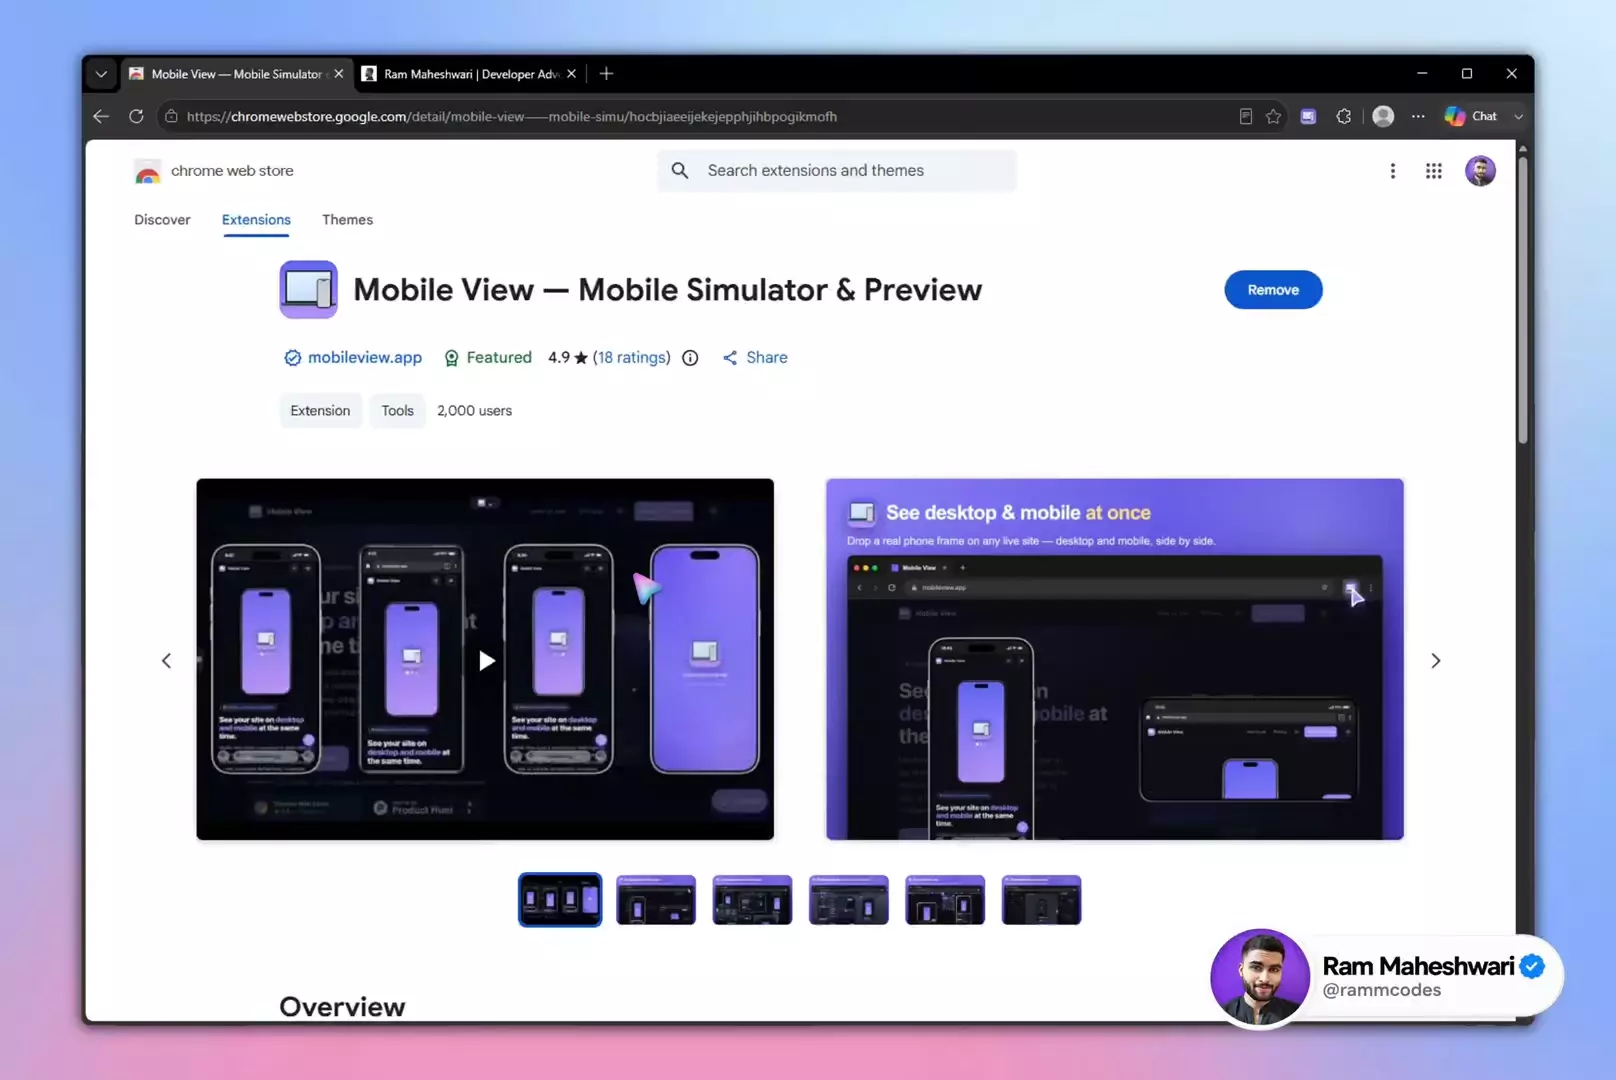Reload the current page

[136, 116]
